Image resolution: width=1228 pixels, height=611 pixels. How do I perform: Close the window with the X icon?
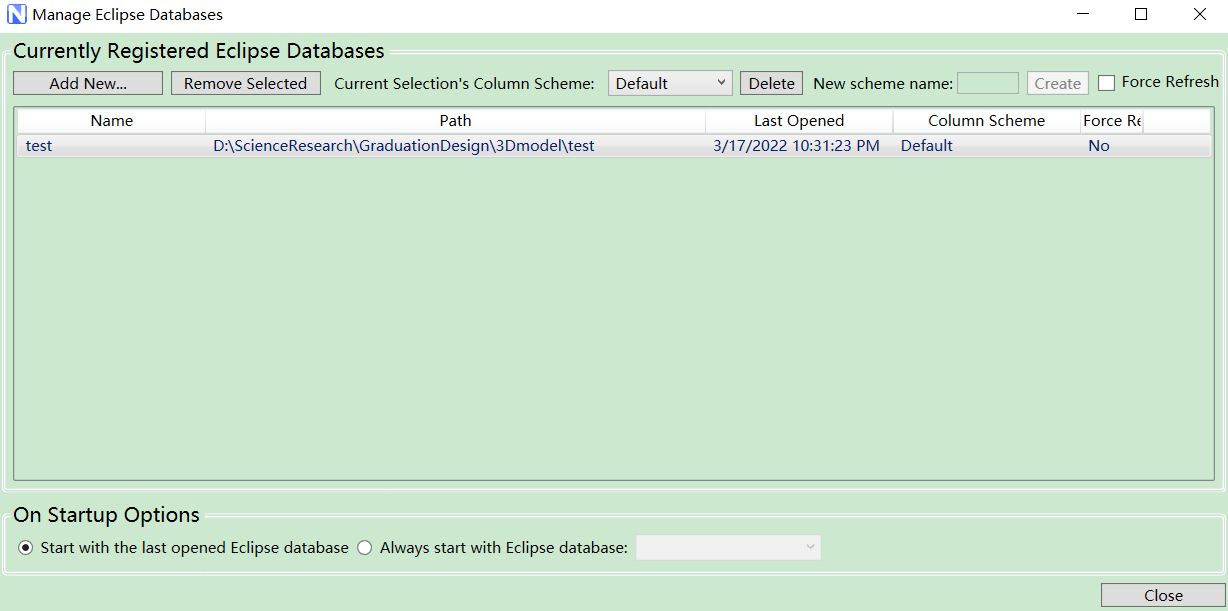[1200, 15]
